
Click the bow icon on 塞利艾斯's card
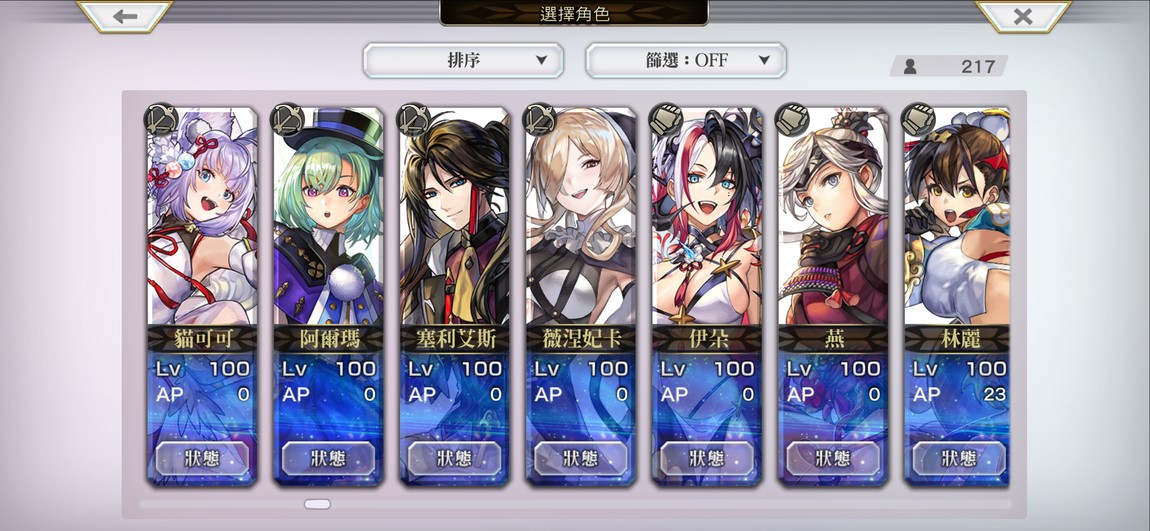pyautogui.click(x=412, y=120)
